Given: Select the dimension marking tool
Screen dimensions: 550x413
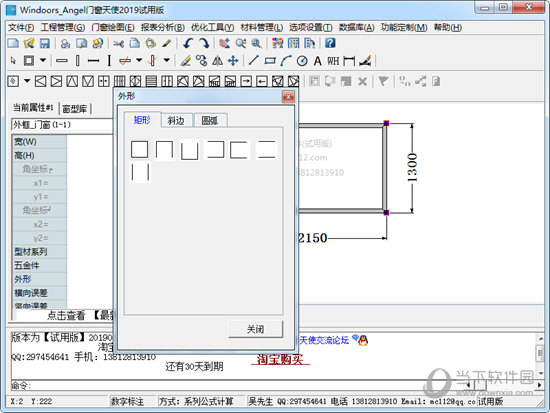Looking at the screenshot, I should [x=349, y=61].
